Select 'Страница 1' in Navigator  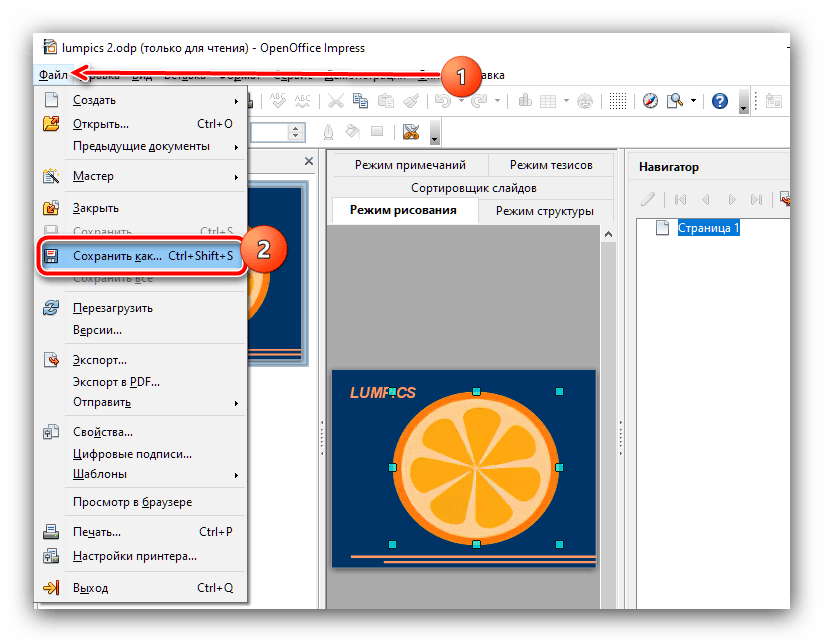(708, 228)
